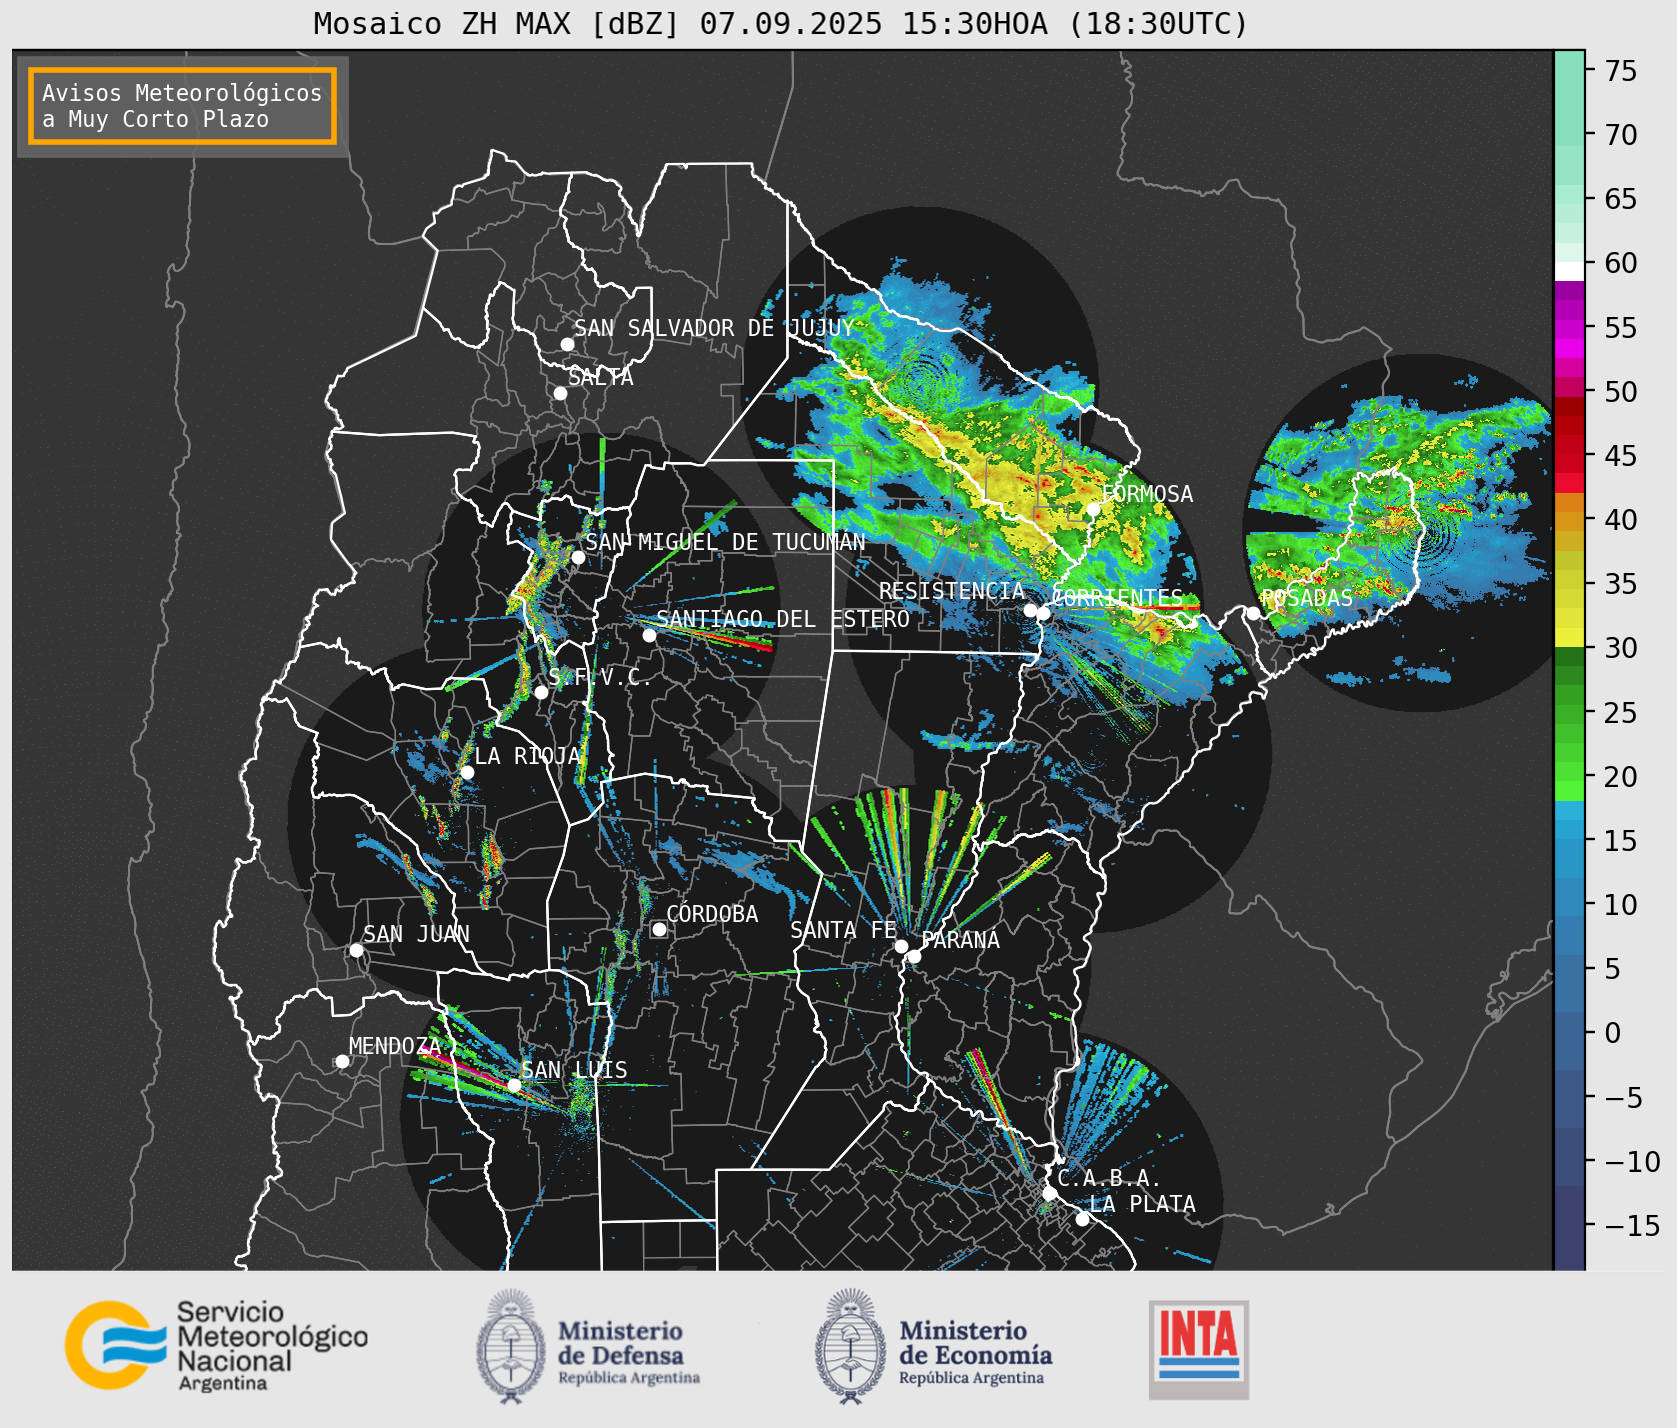Click the Santa Fe city marker
The image size is (1677, 1428).
click(901, 946)
